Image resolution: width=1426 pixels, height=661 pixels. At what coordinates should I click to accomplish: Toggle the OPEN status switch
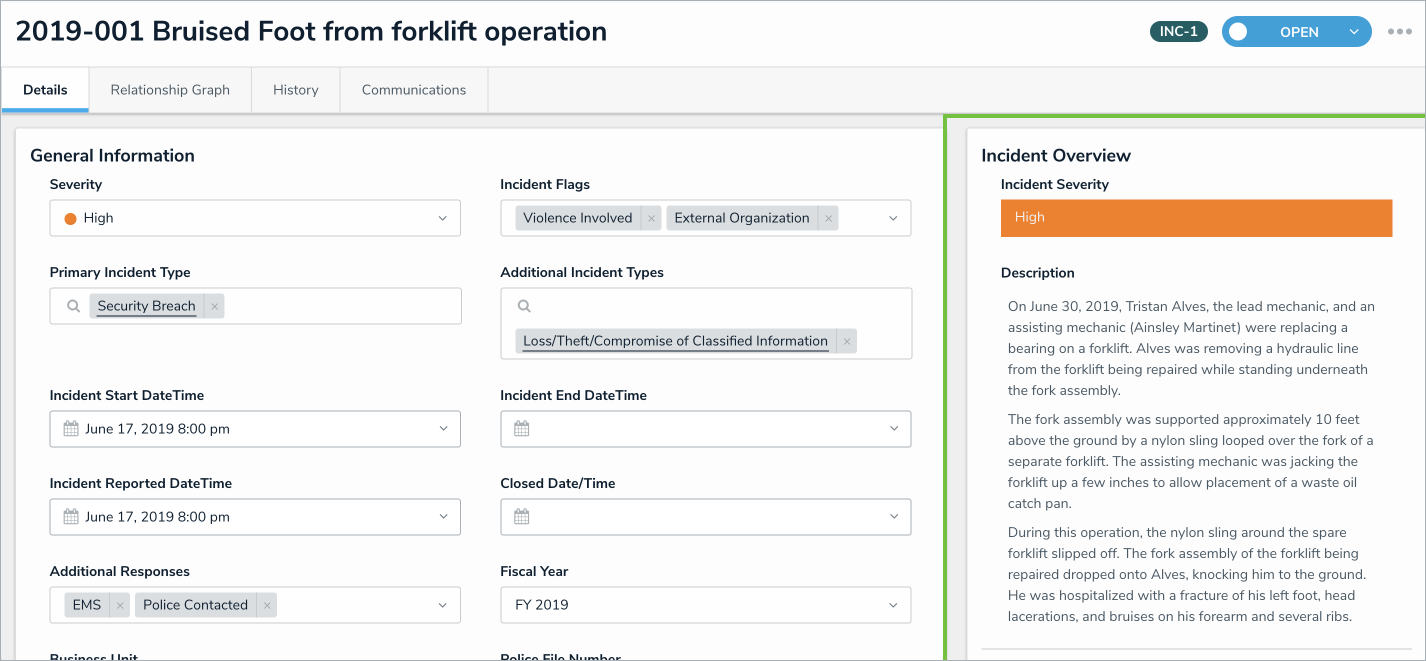tap(1239, 32)
